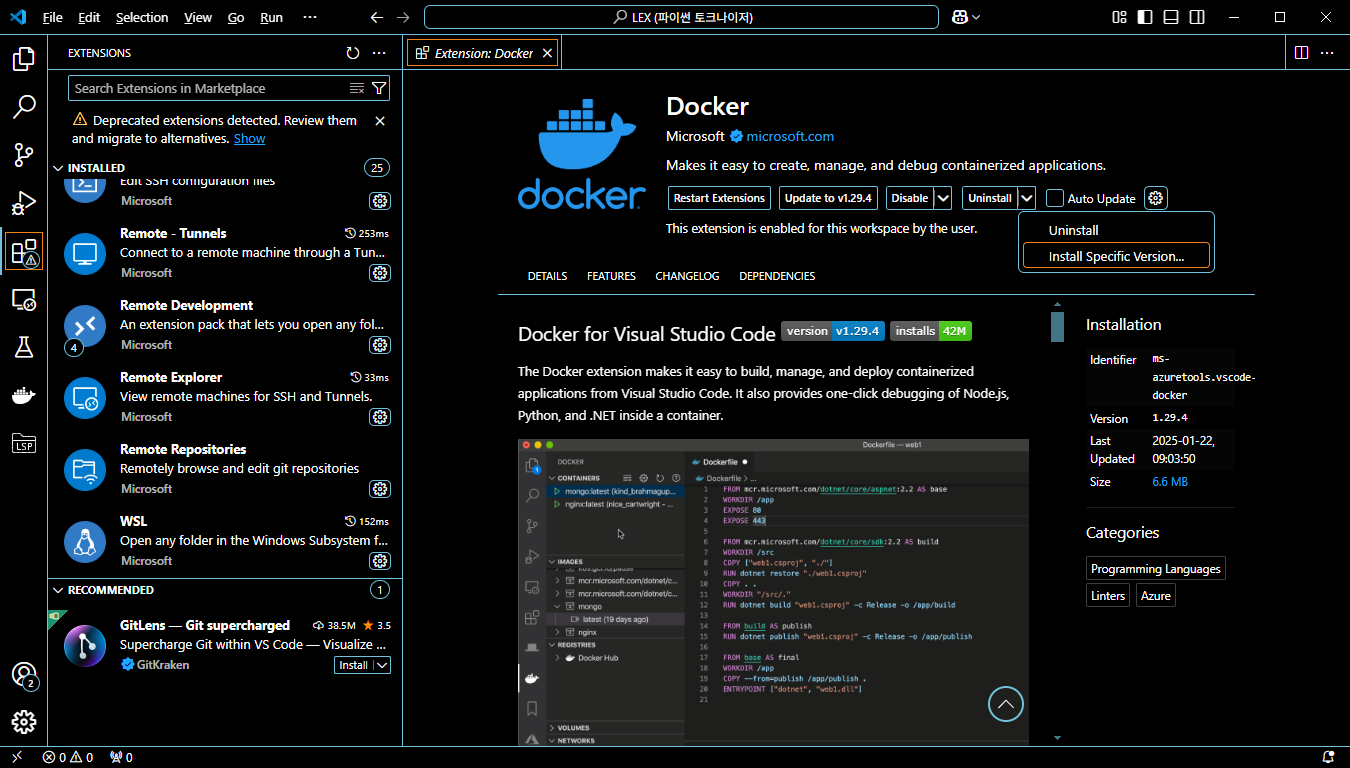Open the Docker whale view in activity bar
1350x768 pixels.
click(24, 395)
